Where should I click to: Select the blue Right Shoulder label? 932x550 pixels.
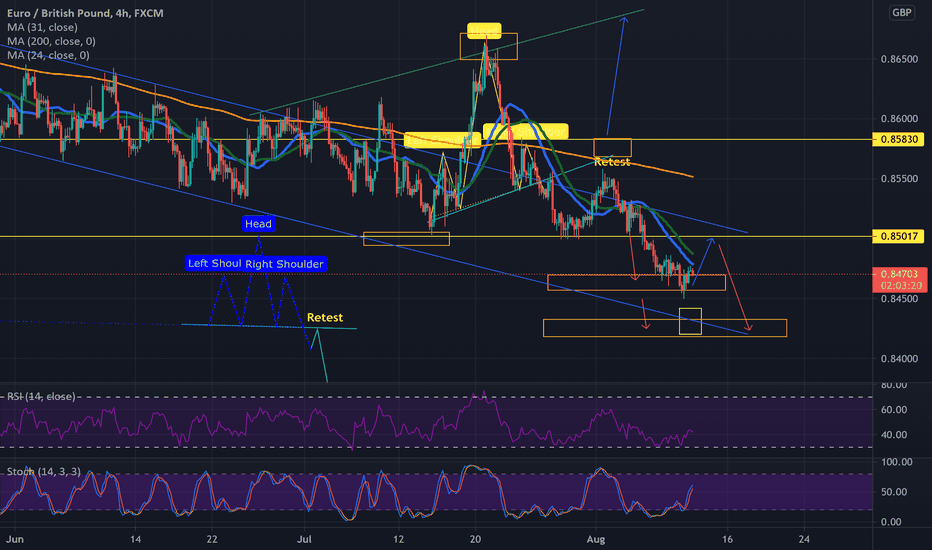click(284, 264)
